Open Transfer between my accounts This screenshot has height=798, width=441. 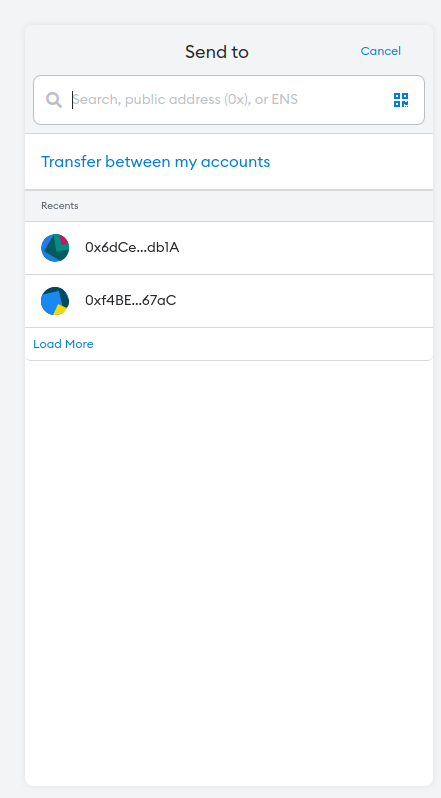click(x=155, y=162)
